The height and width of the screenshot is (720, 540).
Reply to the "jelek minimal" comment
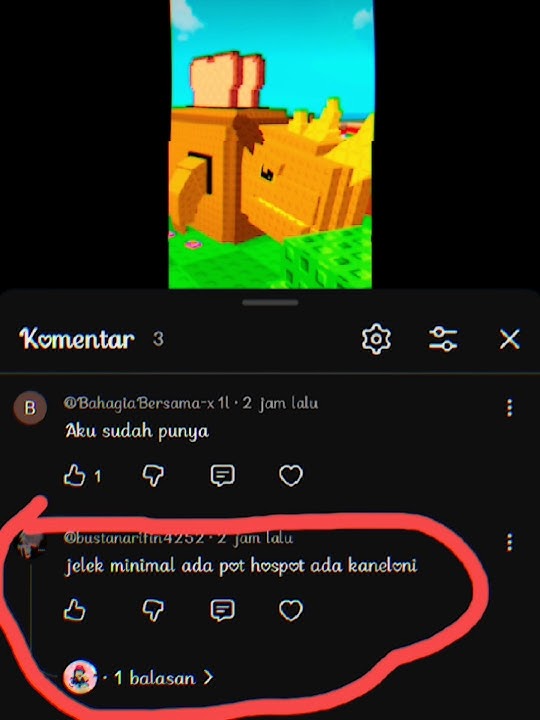coord(222,611)
